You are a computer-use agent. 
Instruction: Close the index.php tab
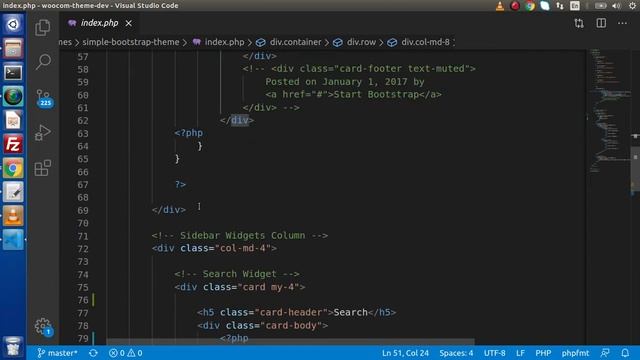pos(129,23)
